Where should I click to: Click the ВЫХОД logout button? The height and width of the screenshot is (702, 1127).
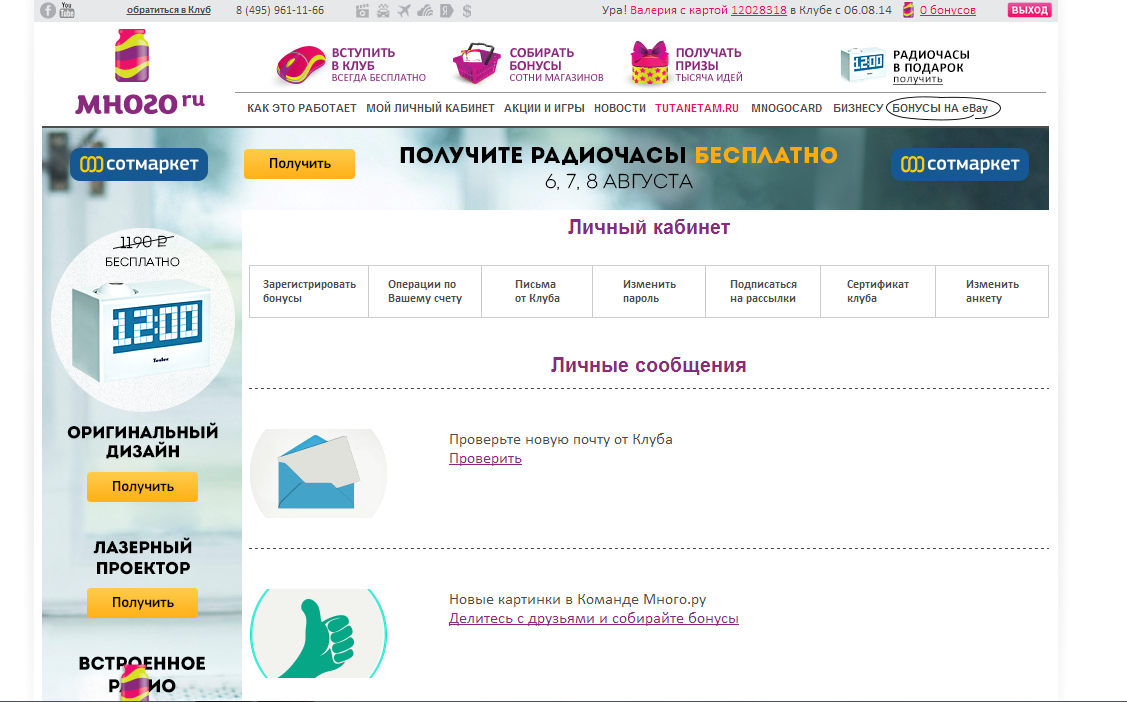coord(1029,10)
